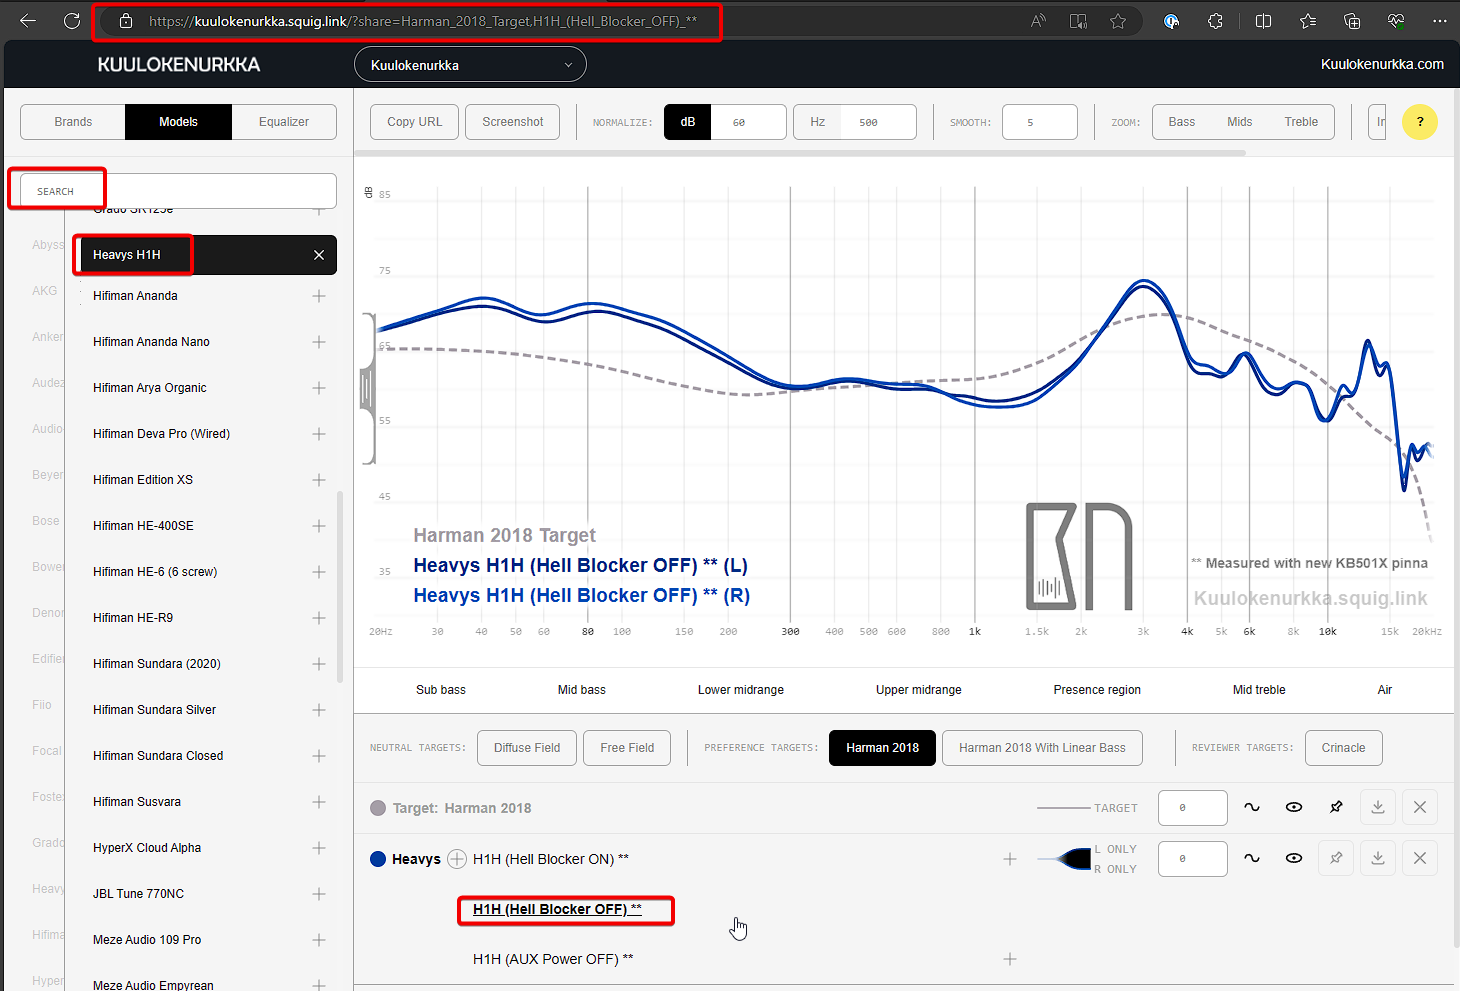Viewport: 1460px width, 991px height.
Task: Add H1H (Hell Blocker ON) variant plus
Action: coord(1010,859)
